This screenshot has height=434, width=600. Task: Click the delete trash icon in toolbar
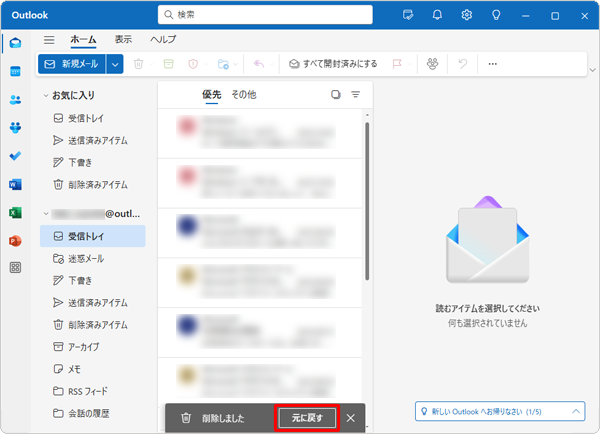pos(139,64)
